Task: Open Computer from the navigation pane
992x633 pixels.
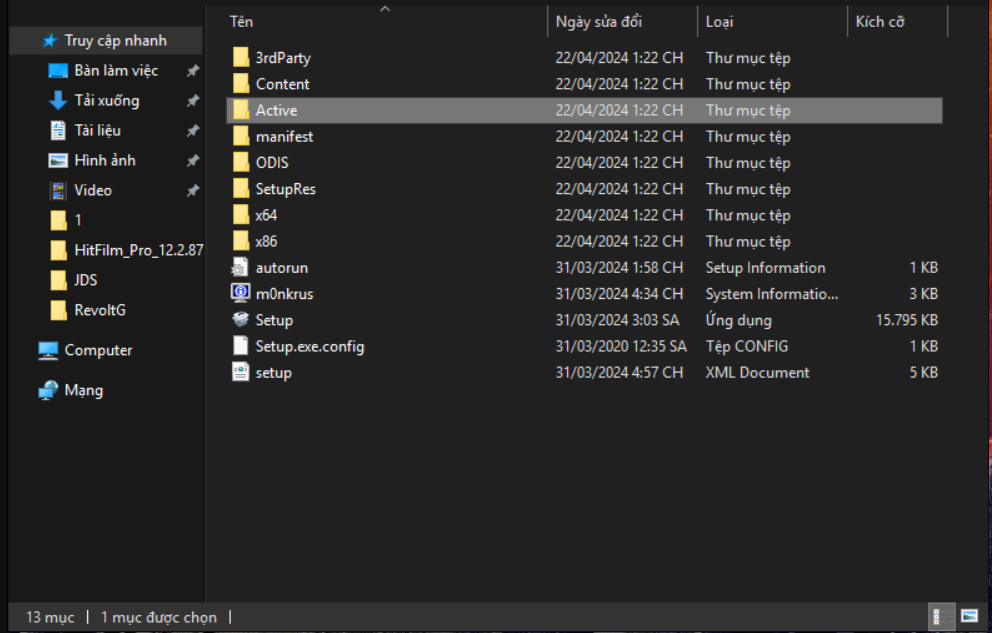Action: [98, 351]
